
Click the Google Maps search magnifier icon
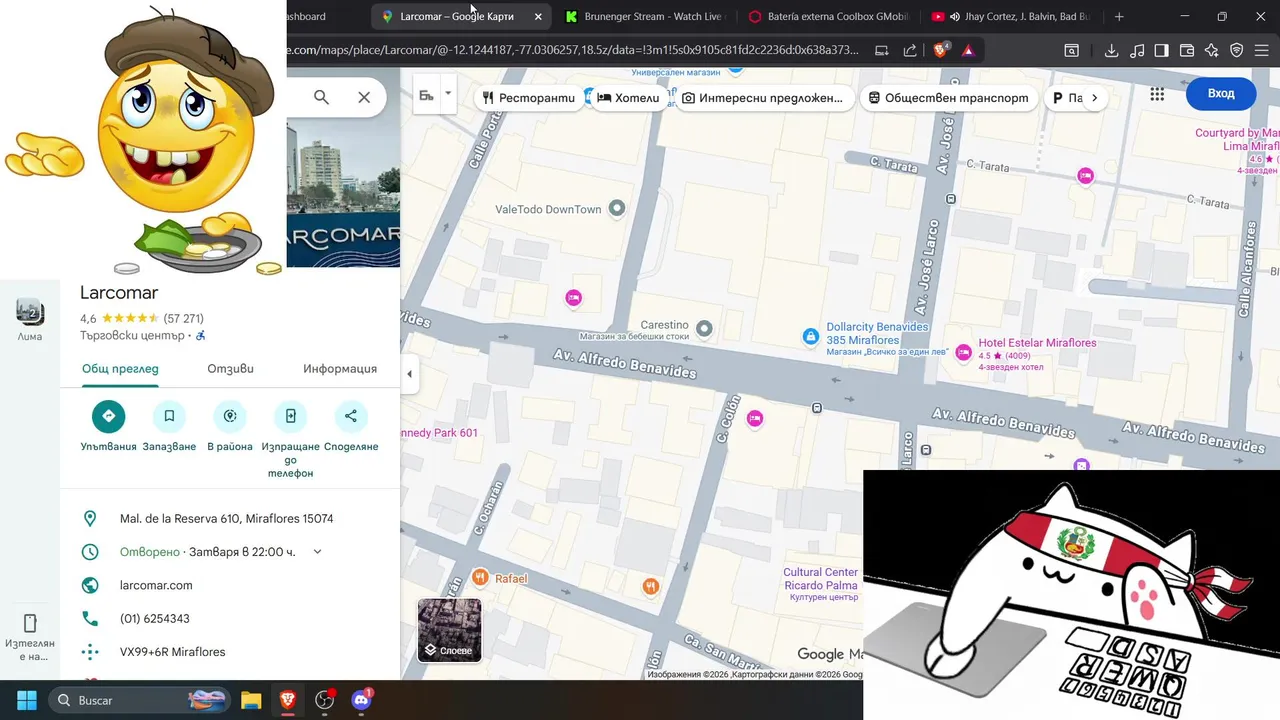tap(321, 97)
